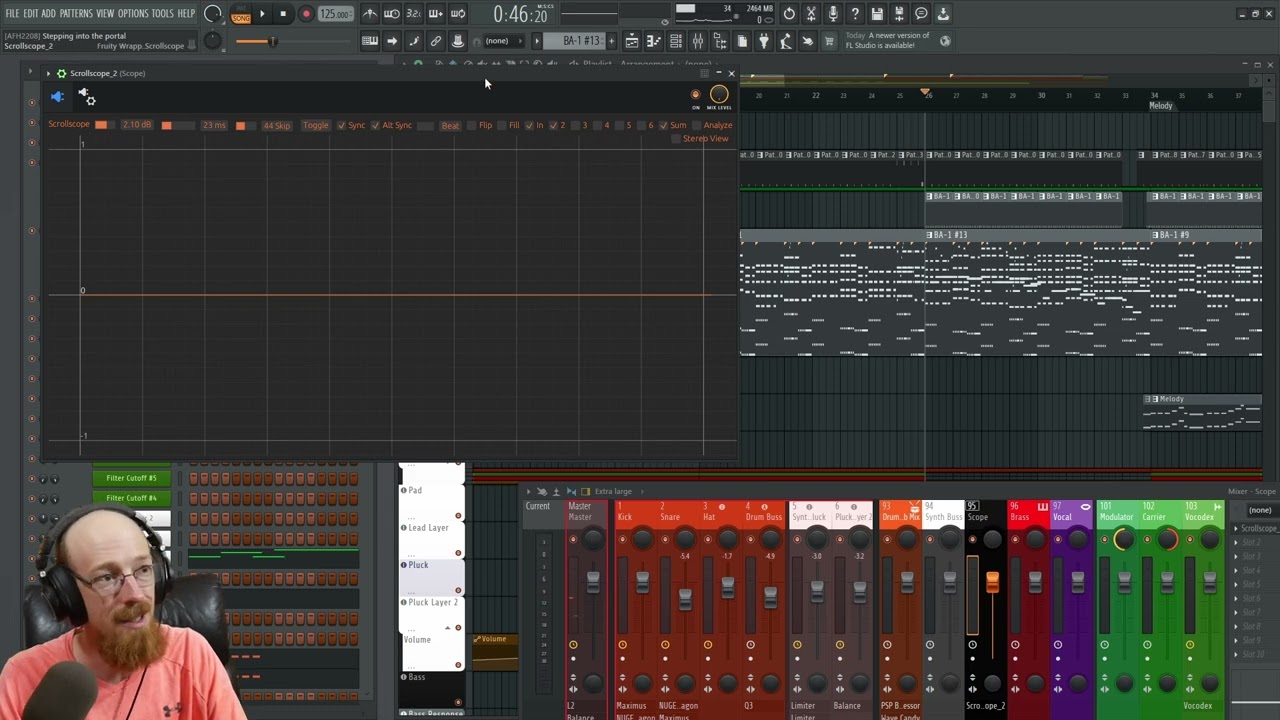The image size is (1280, 720).
Task: Open the plugin picker plug icon
Action: point(764,41)
